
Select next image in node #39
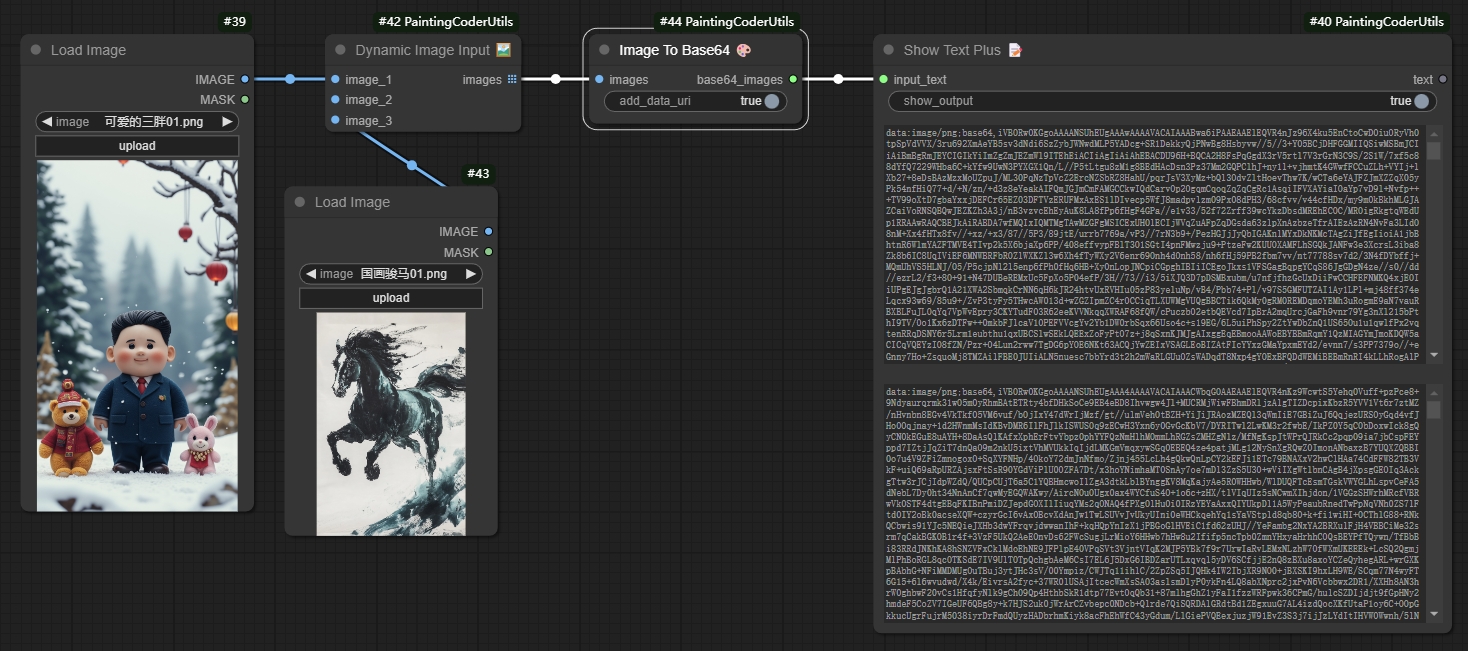coord(228,122)
